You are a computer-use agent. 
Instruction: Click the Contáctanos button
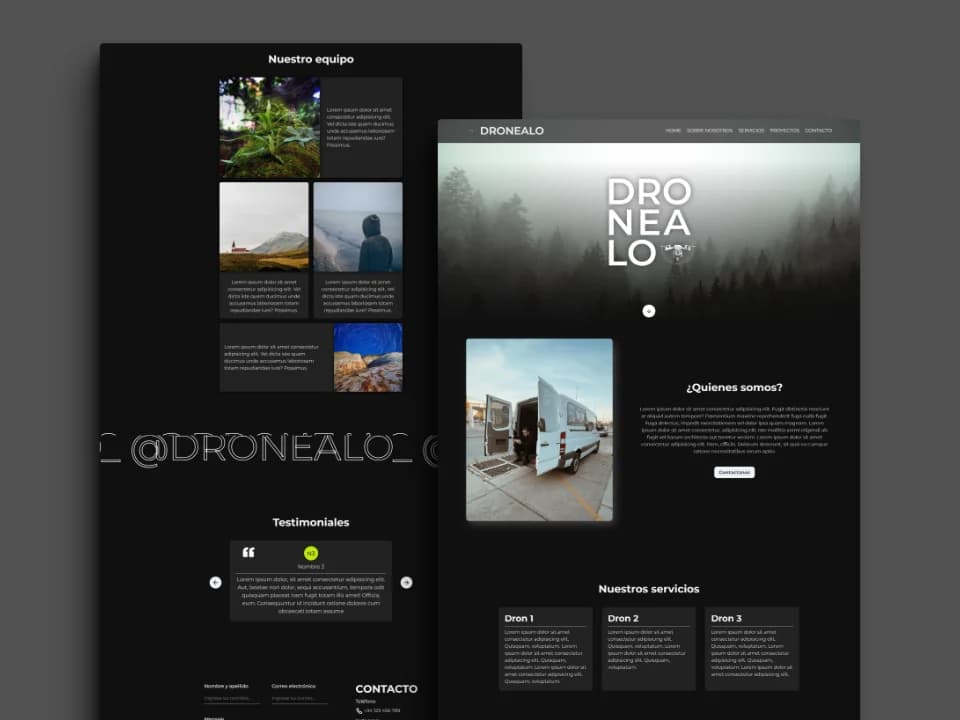pos(734,472)
